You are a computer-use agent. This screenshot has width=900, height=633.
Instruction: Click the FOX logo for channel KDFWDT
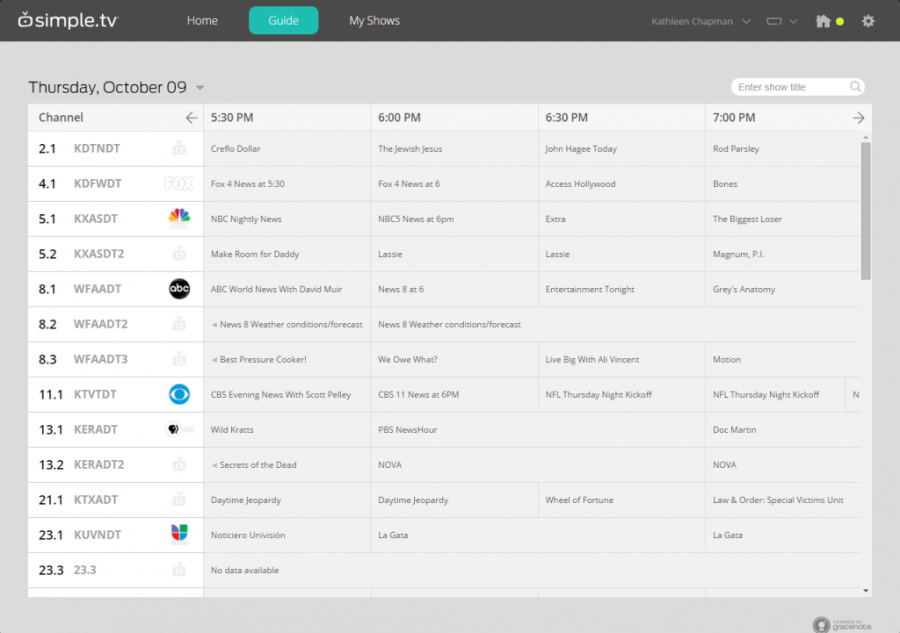click(x=178, y=183)
